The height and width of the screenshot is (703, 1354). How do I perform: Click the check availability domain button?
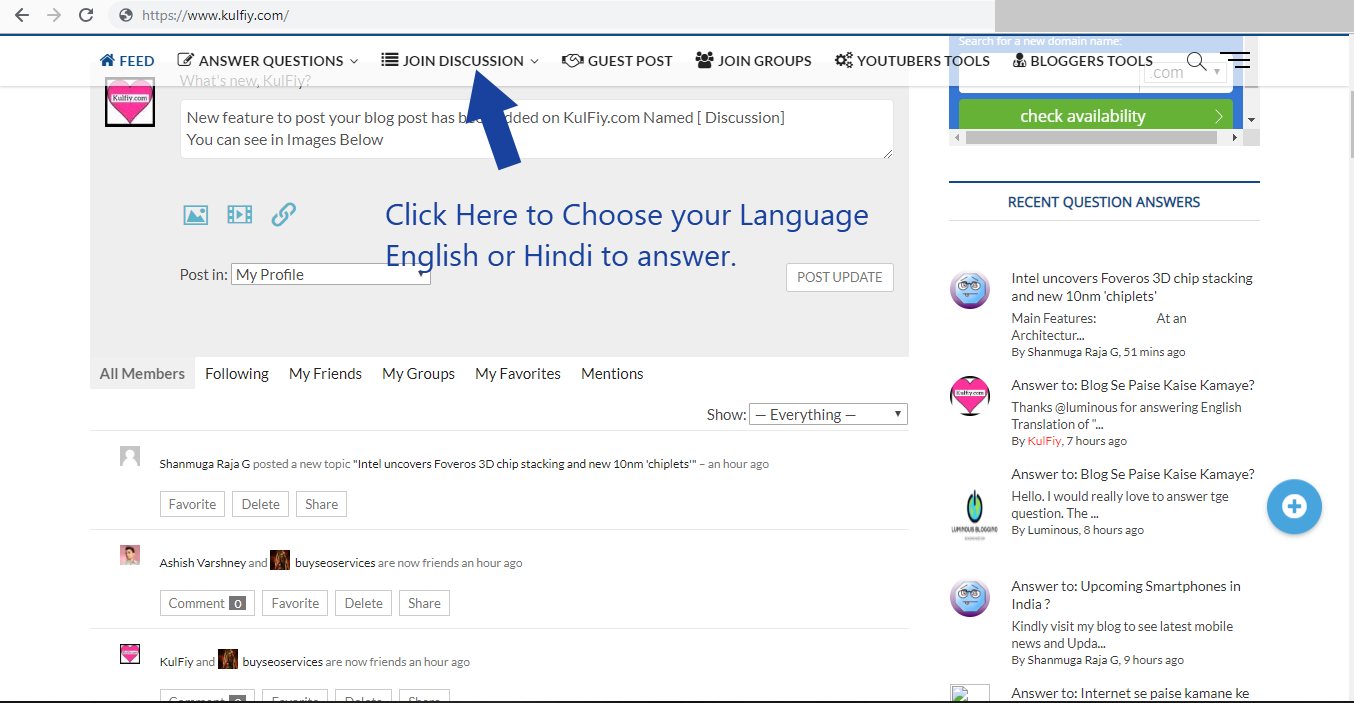tap(1094, 116)
